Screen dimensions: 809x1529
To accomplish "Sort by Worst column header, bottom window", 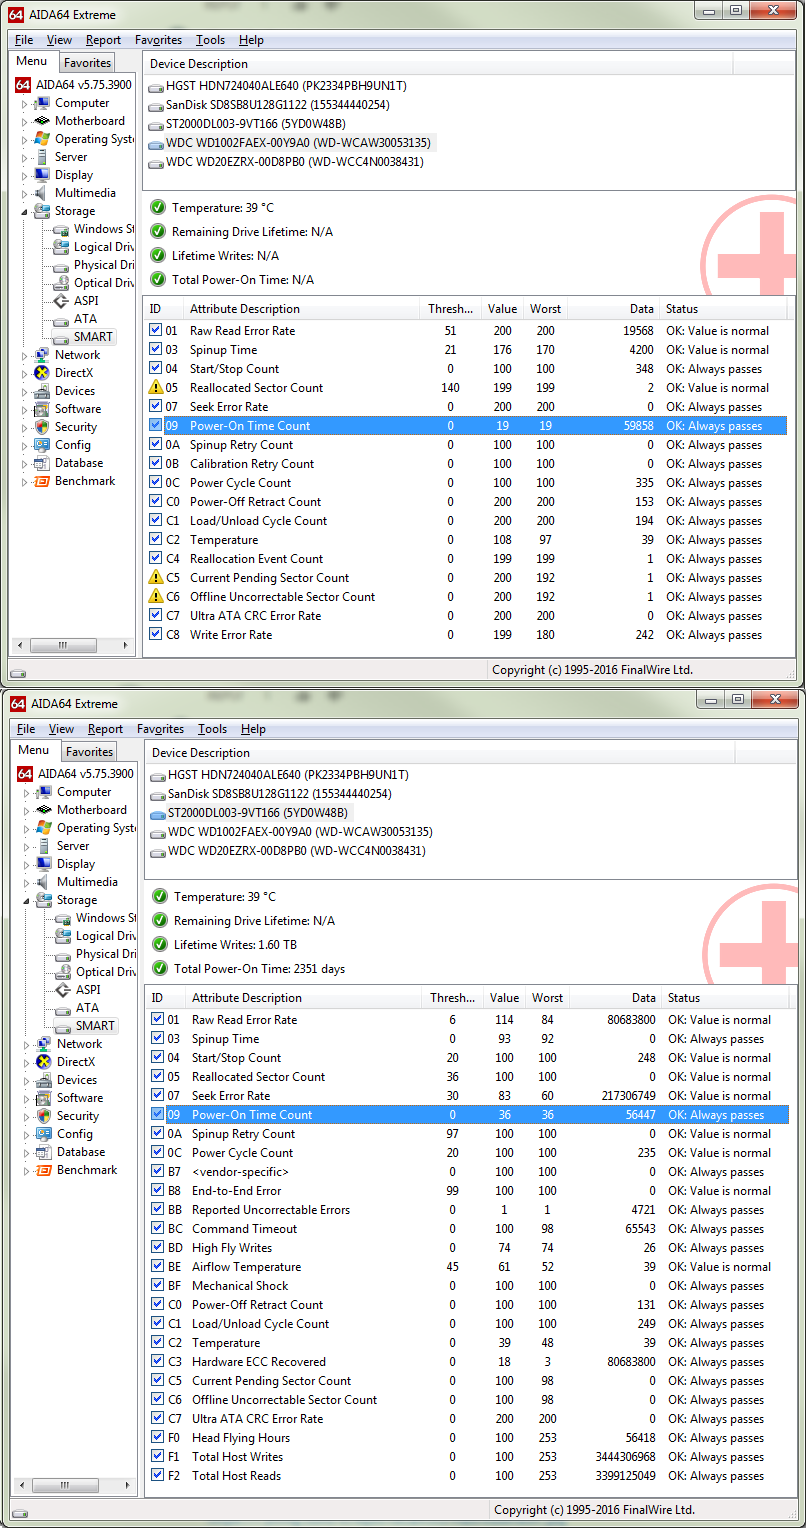I will point(548,998).
